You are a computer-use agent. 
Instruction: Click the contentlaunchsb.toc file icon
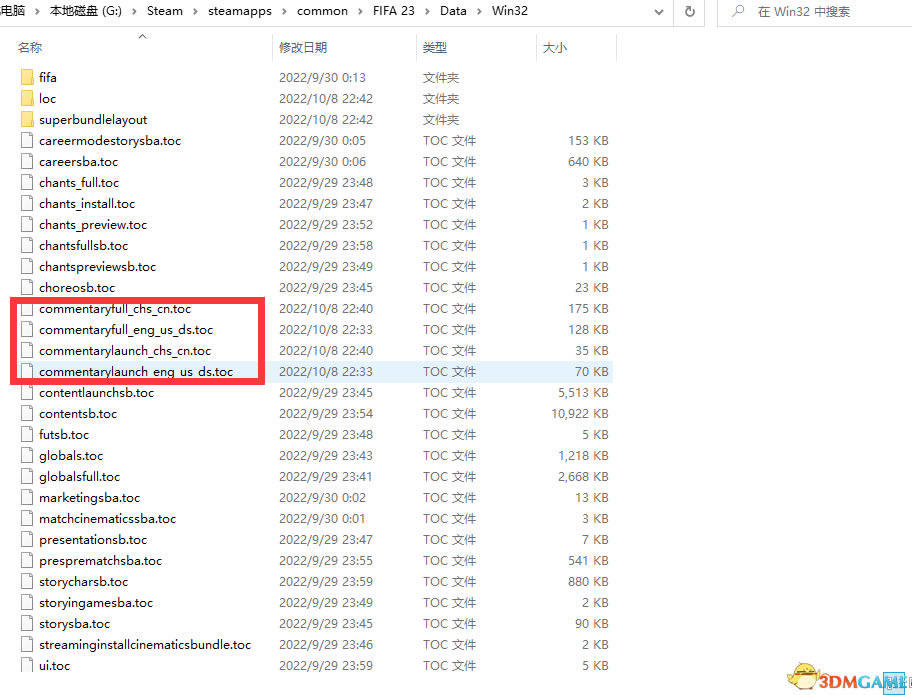(x=27, y=392)
